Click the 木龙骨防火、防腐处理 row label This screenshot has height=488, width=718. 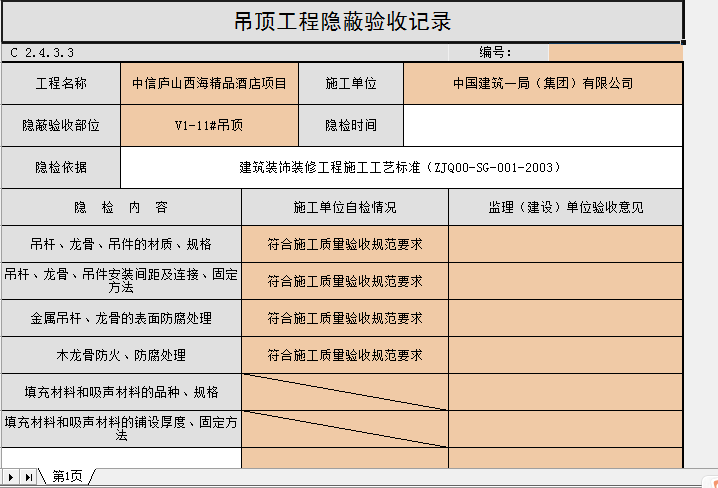click(121, 355)
